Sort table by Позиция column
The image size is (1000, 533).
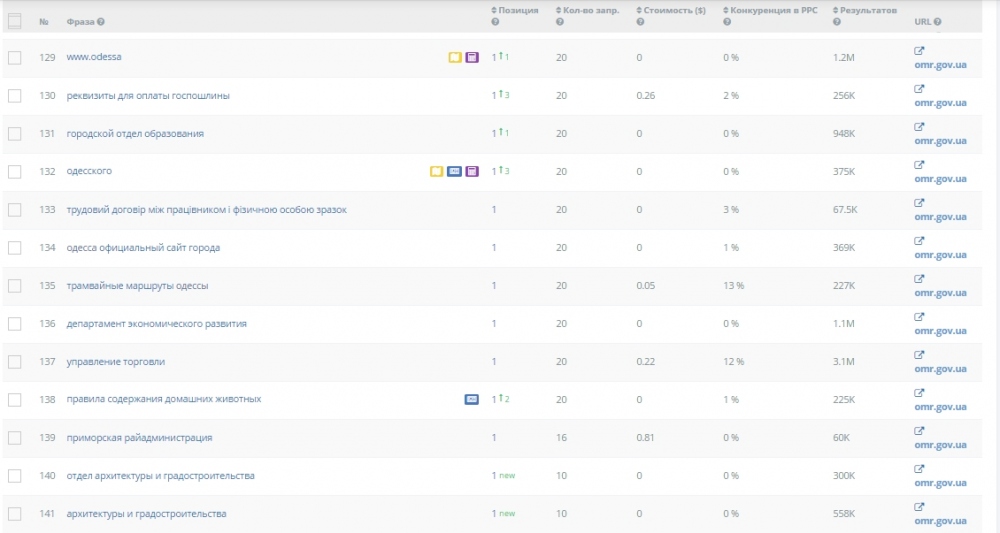(518, 10)
